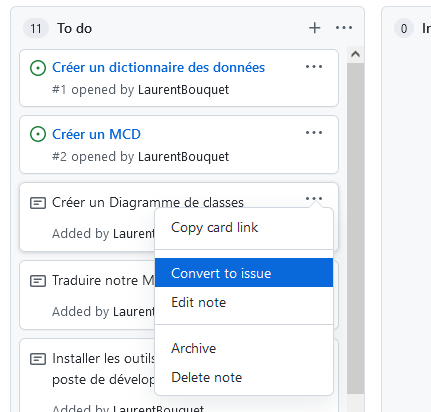431x412 pixels.
Task: Open the Créer un dictionnaire des données issue link
Action: pyautogui.click(x=158, y=68)
